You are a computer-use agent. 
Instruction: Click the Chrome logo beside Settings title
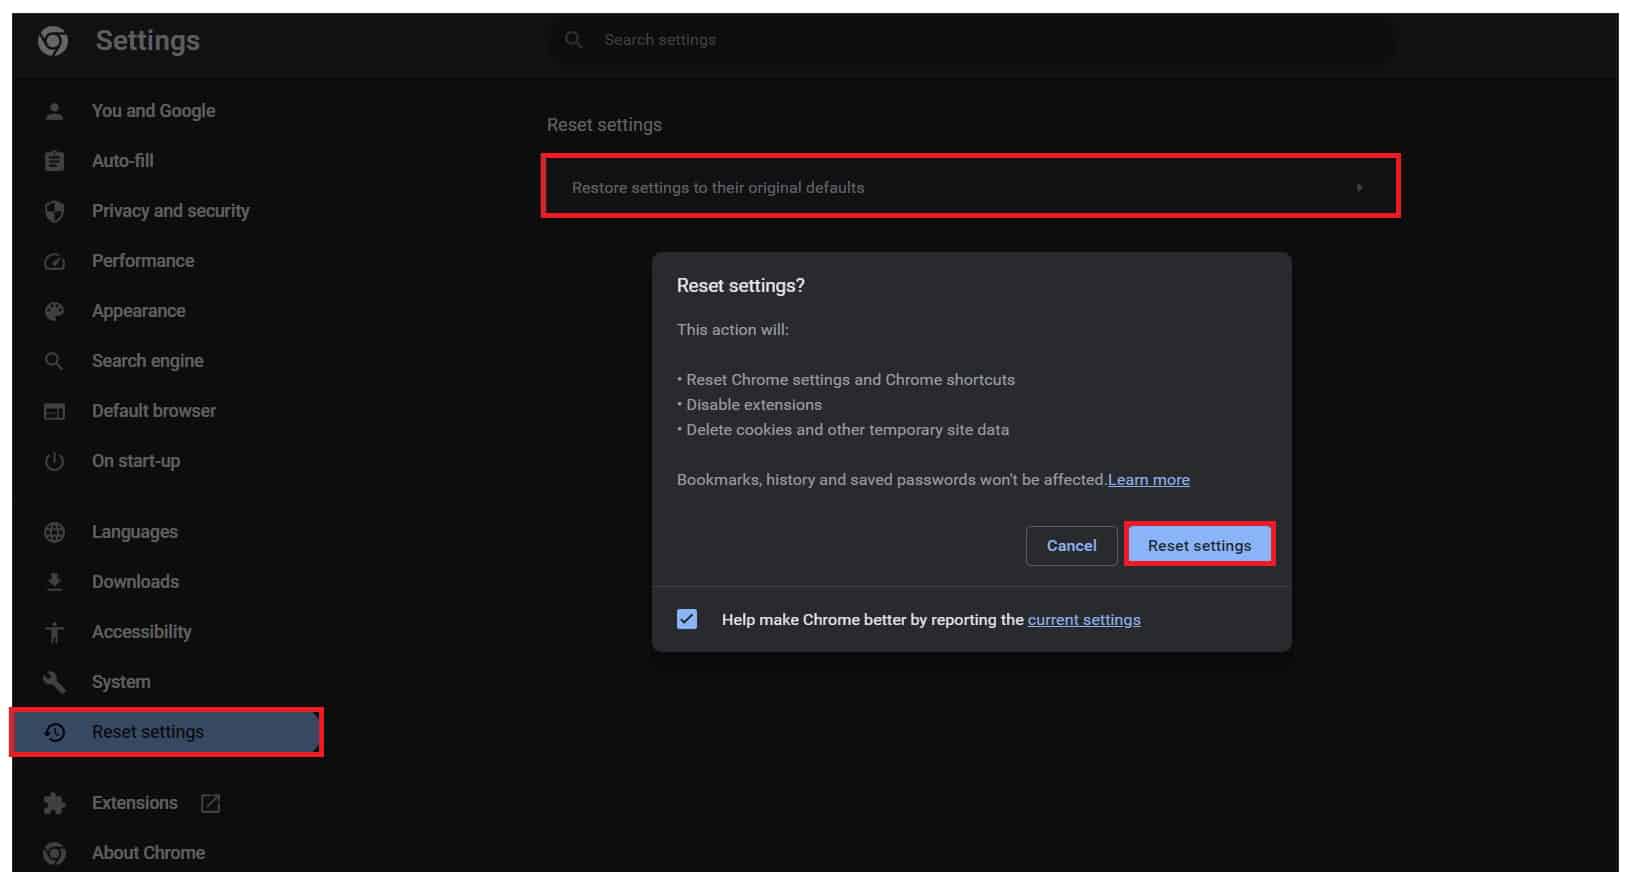click(53, 41)
